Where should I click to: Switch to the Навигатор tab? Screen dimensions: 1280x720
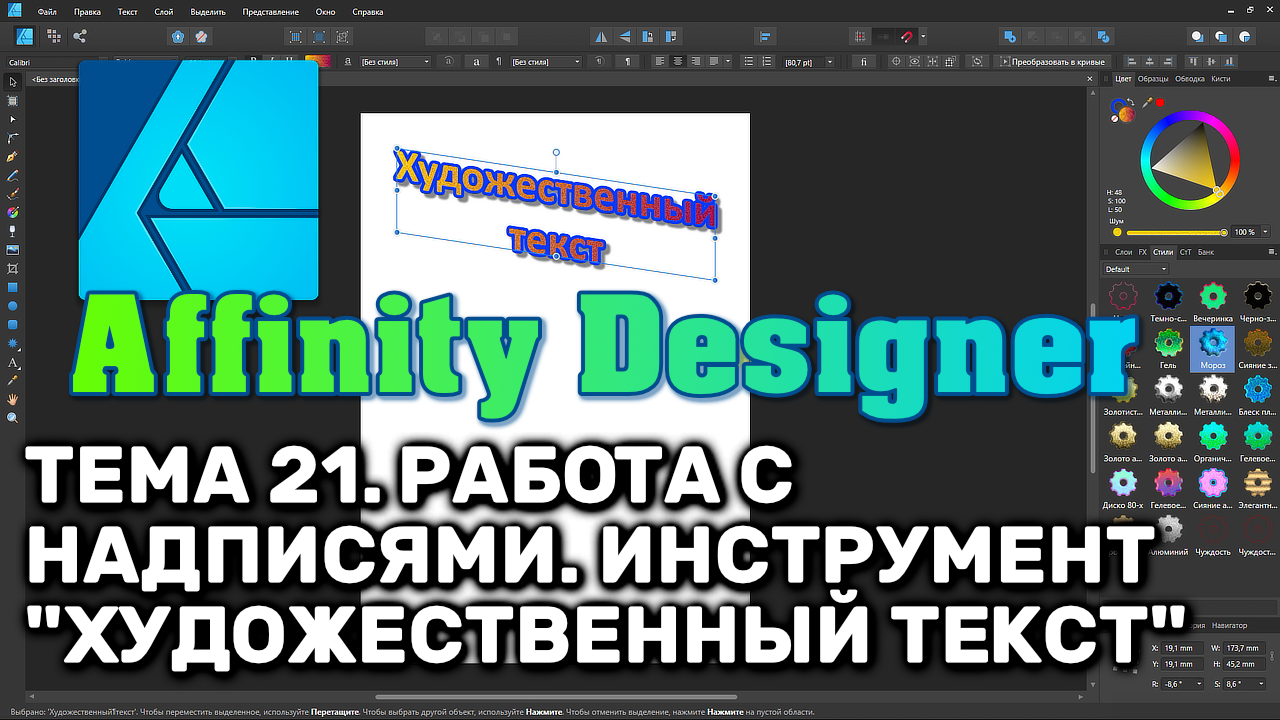click(x=1229, y=625)
